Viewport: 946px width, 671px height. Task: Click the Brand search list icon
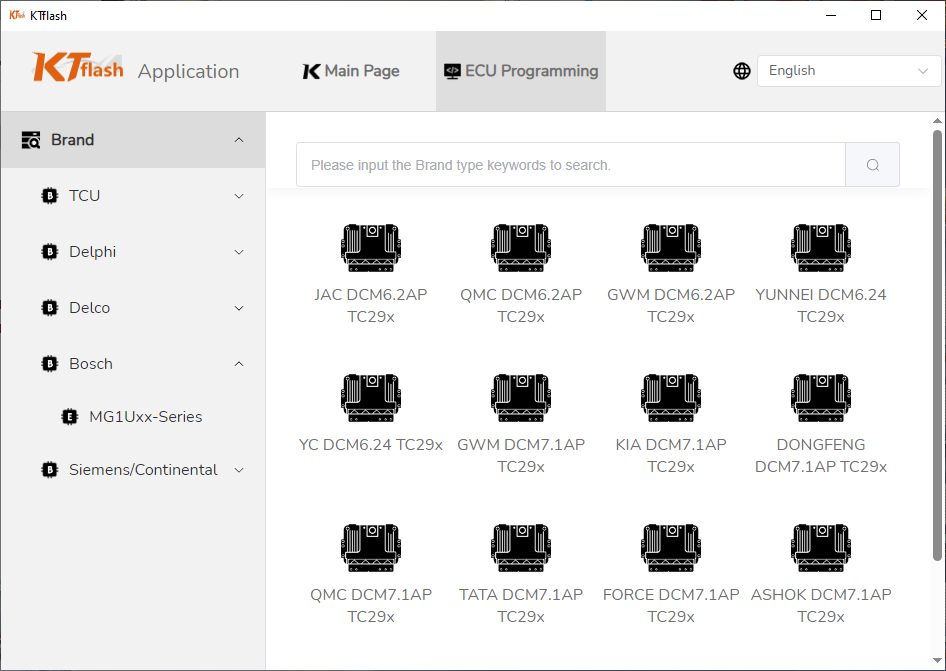(x=31, y=140)
